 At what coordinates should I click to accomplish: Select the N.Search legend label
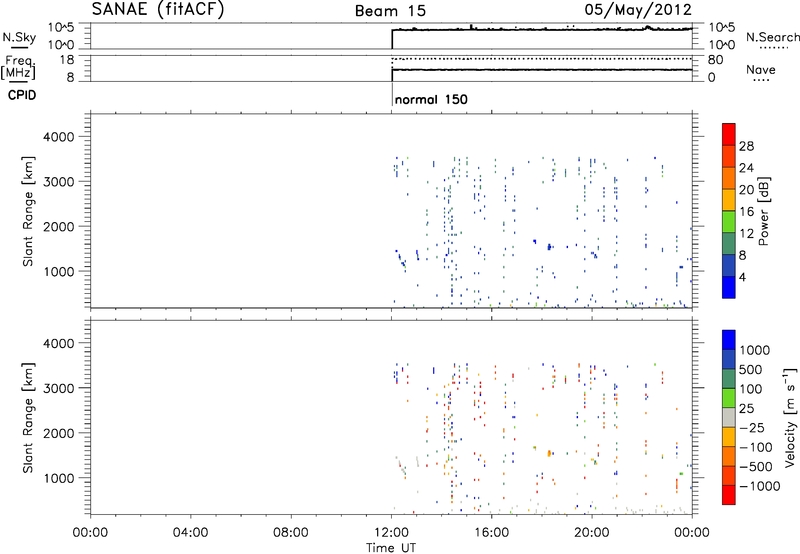click(772, 37)
